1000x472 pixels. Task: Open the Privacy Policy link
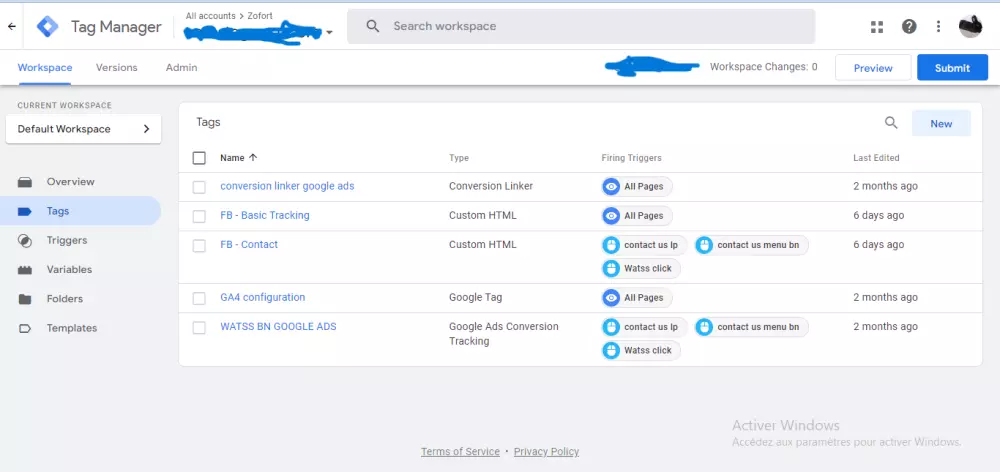point(547,452)
